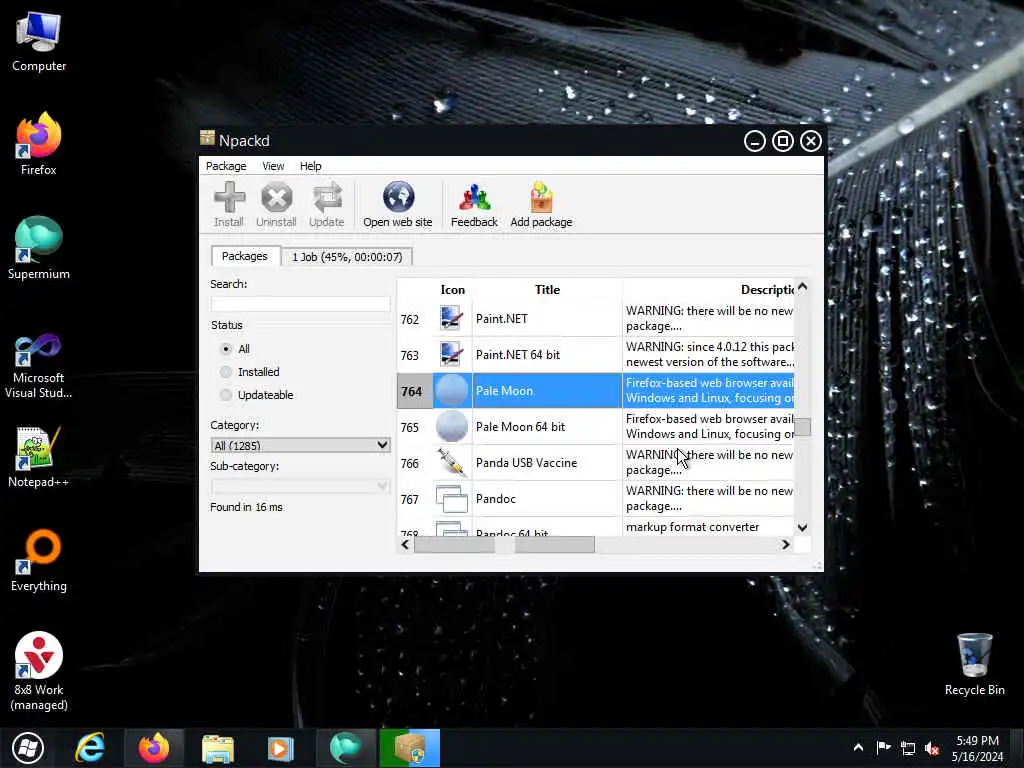
Task: Sort by the Title column header
Action: click(x=547, y=289)
